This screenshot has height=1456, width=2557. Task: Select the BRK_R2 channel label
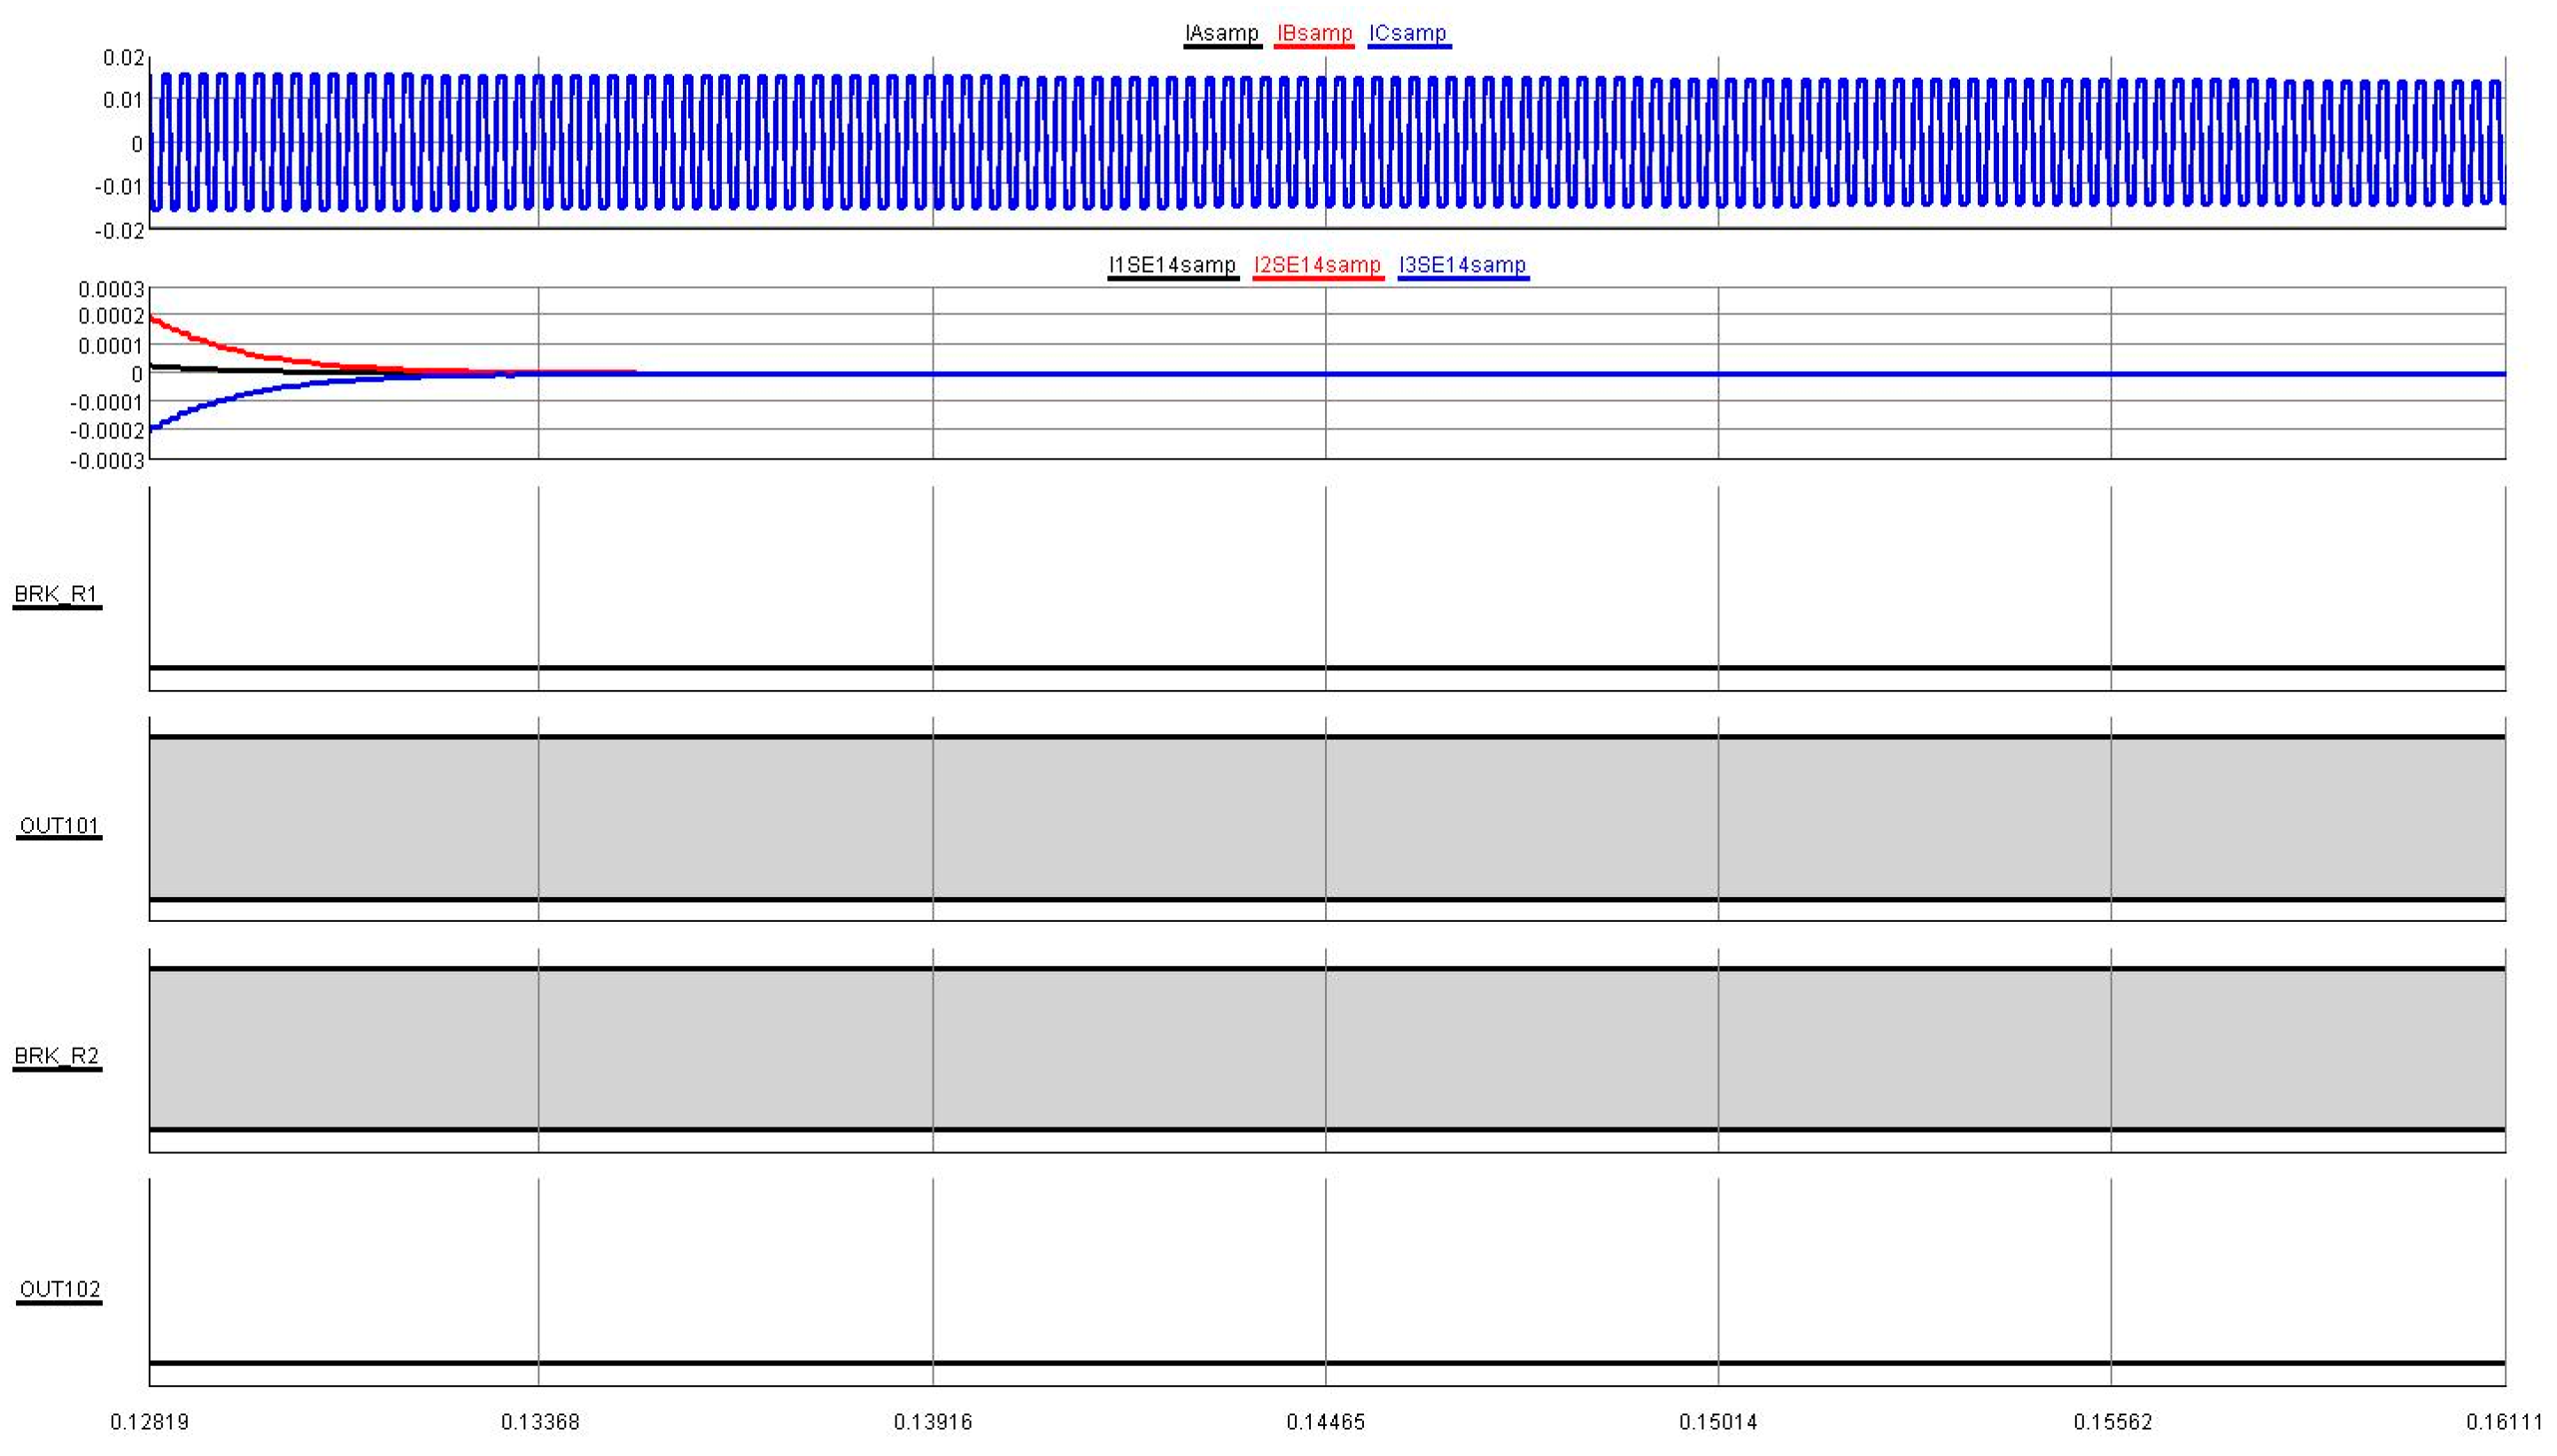click(x=56, y=1057)
